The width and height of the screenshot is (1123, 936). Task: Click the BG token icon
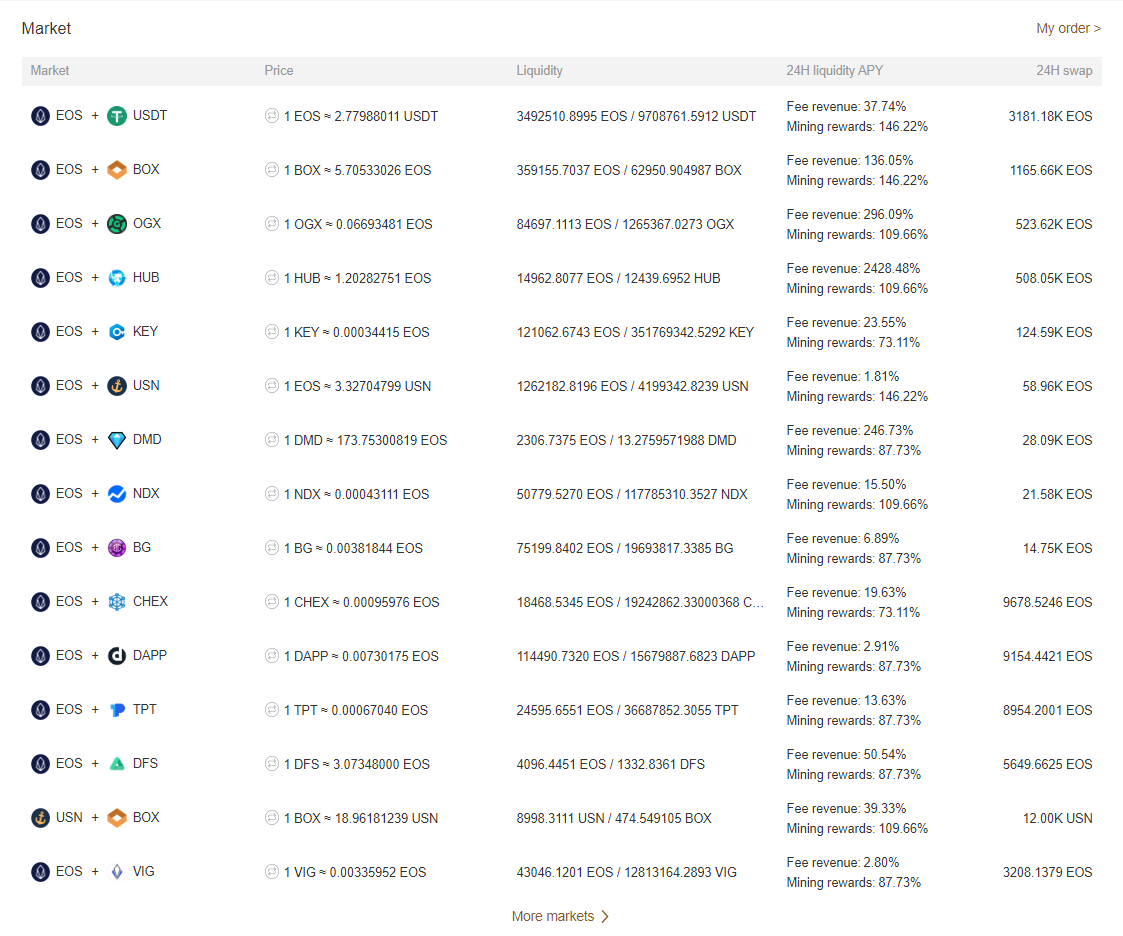click(117, 548)
